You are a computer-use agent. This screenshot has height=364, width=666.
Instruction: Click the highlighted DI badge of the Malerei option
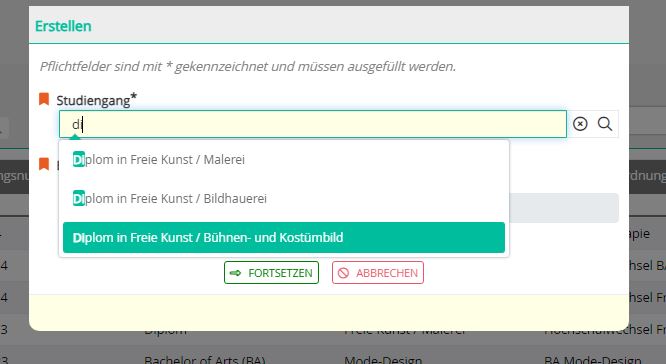coord(79,159)
